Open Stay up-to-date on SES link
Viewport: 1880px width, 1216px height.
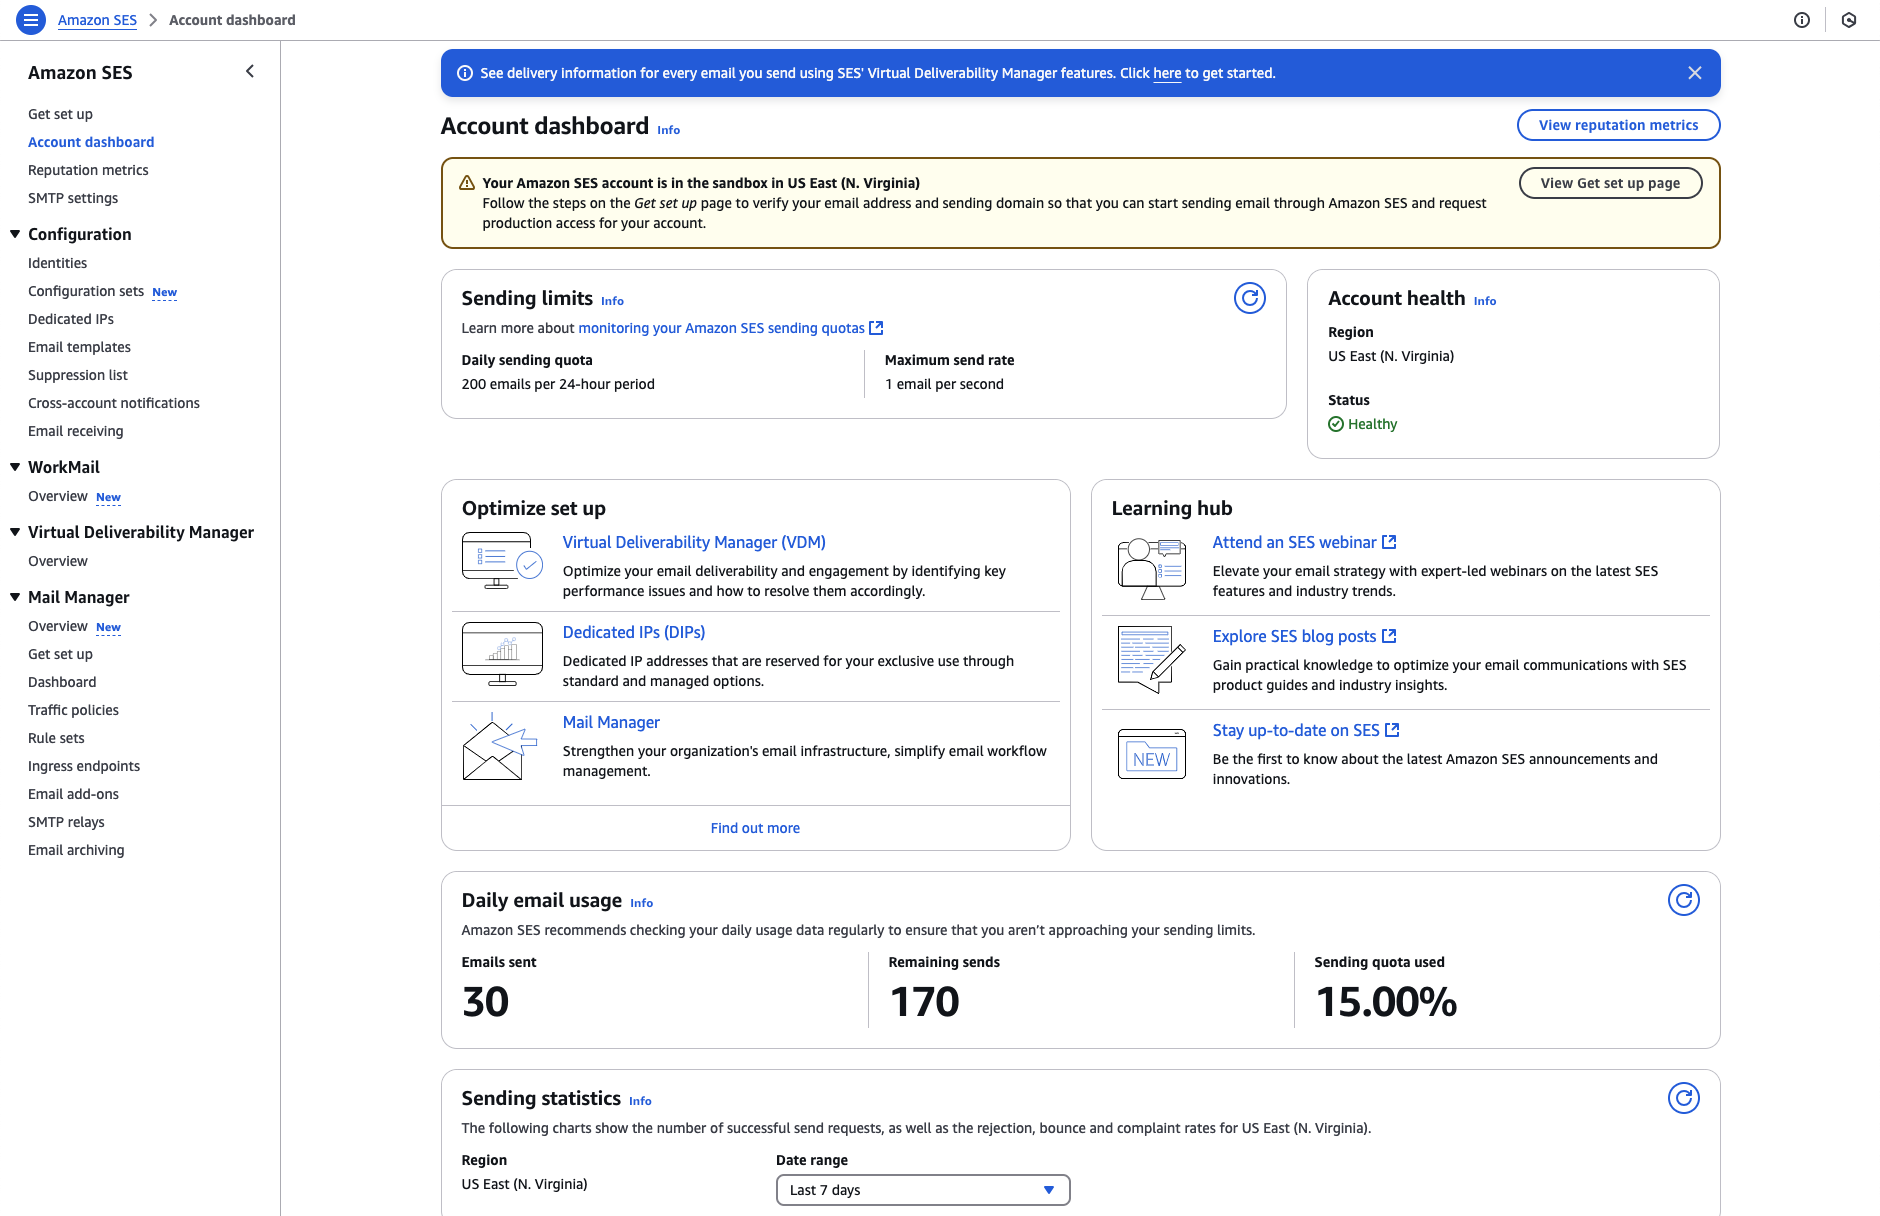click(1306, 730)
